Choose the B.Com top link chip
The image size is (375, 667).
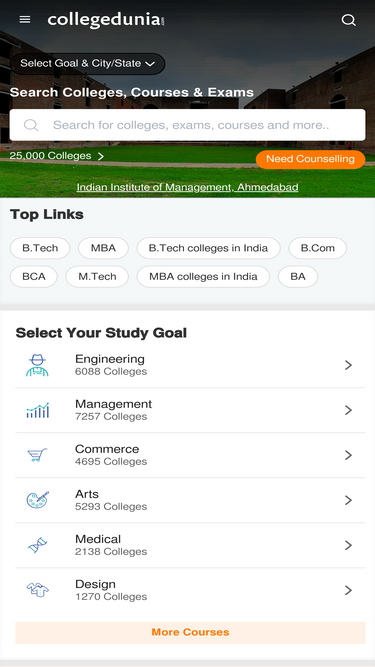[318, 248]
